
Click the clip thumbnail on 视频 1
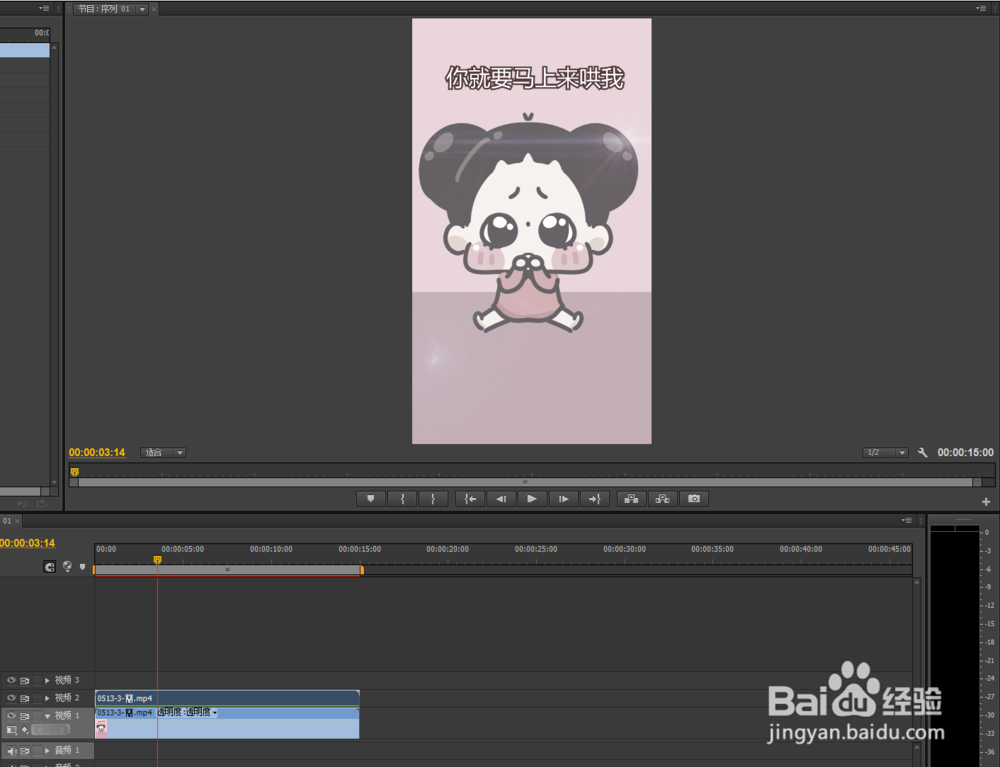point(101,729)
